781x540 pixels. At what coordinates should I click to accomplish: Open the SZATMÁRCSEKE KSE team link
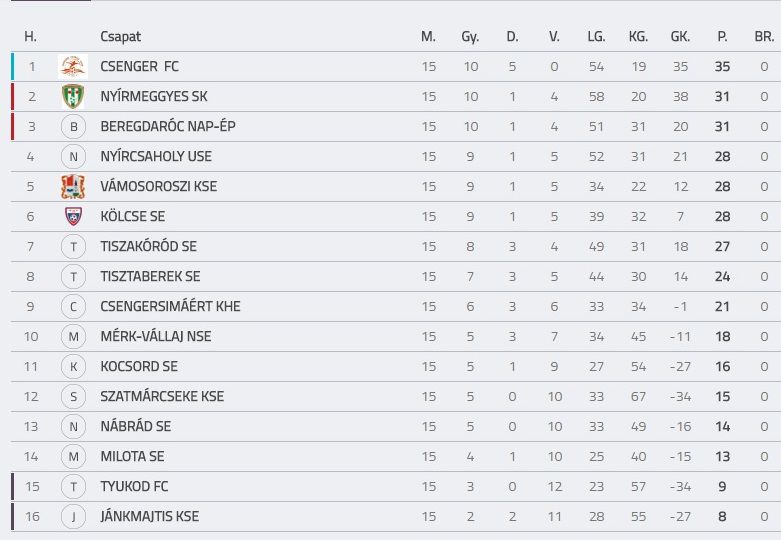pos(162,397)
